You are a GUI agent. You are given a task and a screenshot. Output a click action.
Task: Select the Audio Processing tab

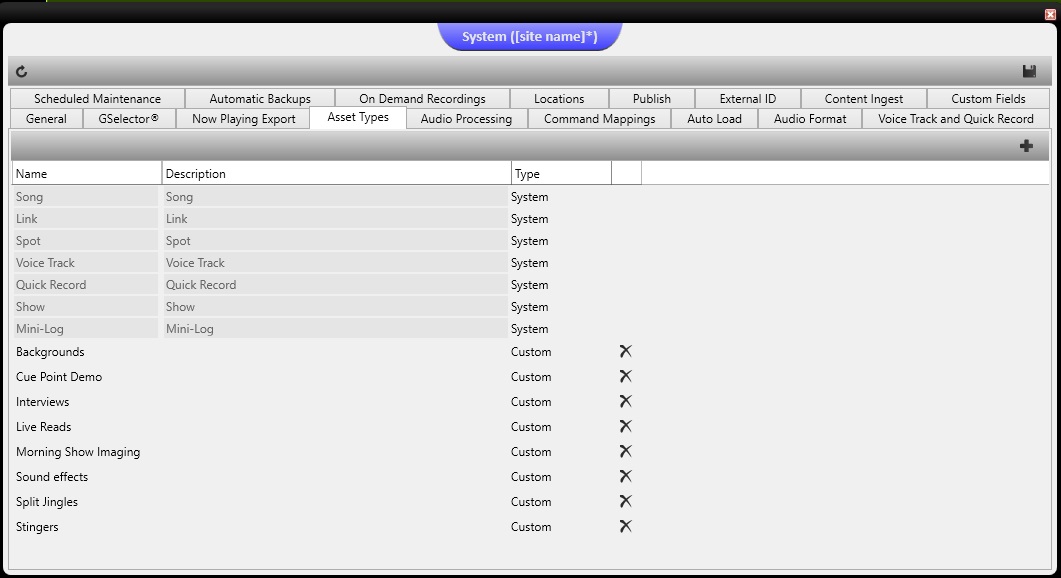tap(466, 119)
